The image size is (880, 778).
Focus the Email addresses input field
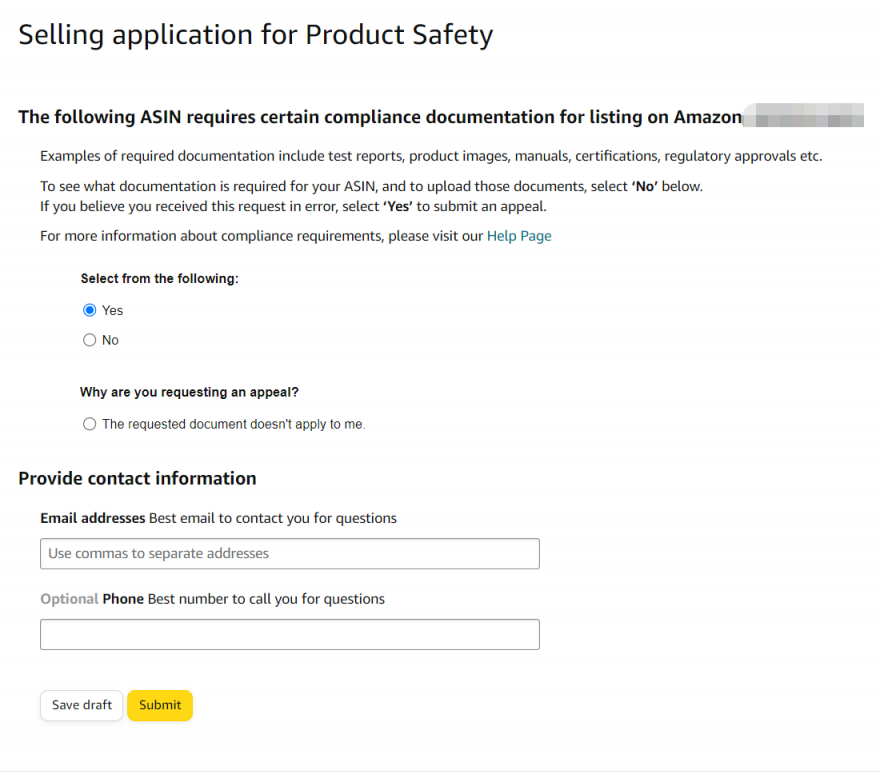tap(290, 554)
